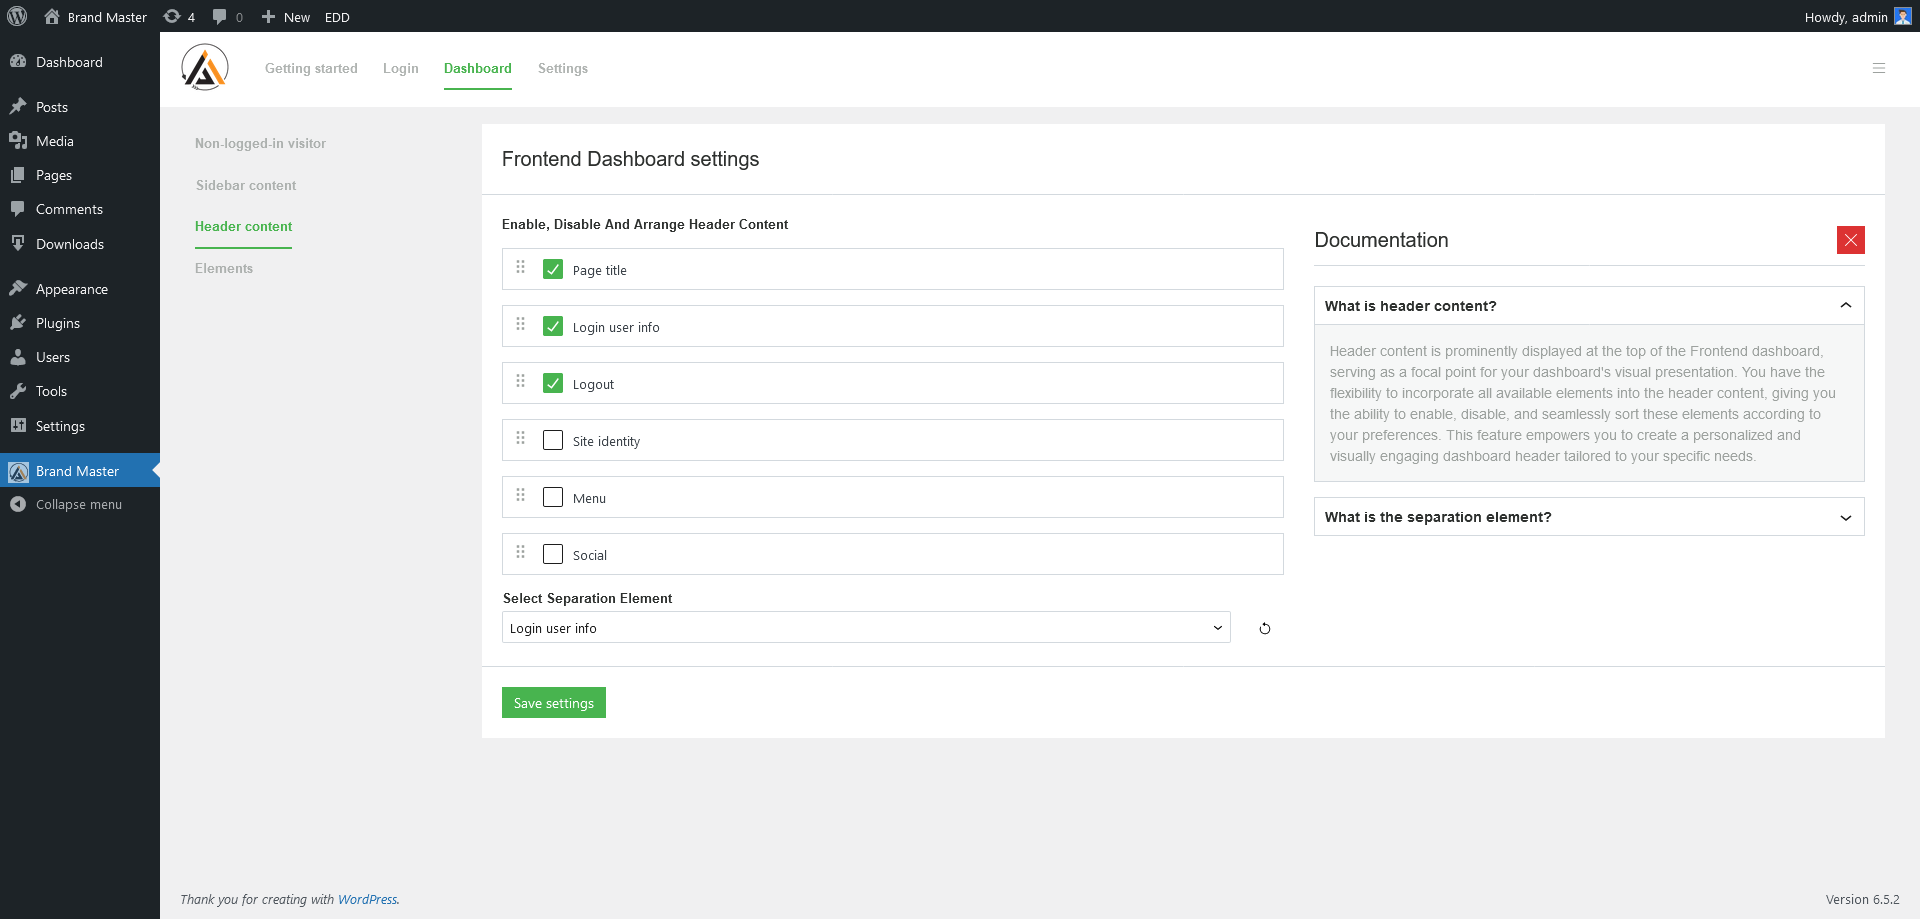This screenshot has height=919, width=1920.
Task: Open the Select Separation Element dropdown
Action: 866,627
